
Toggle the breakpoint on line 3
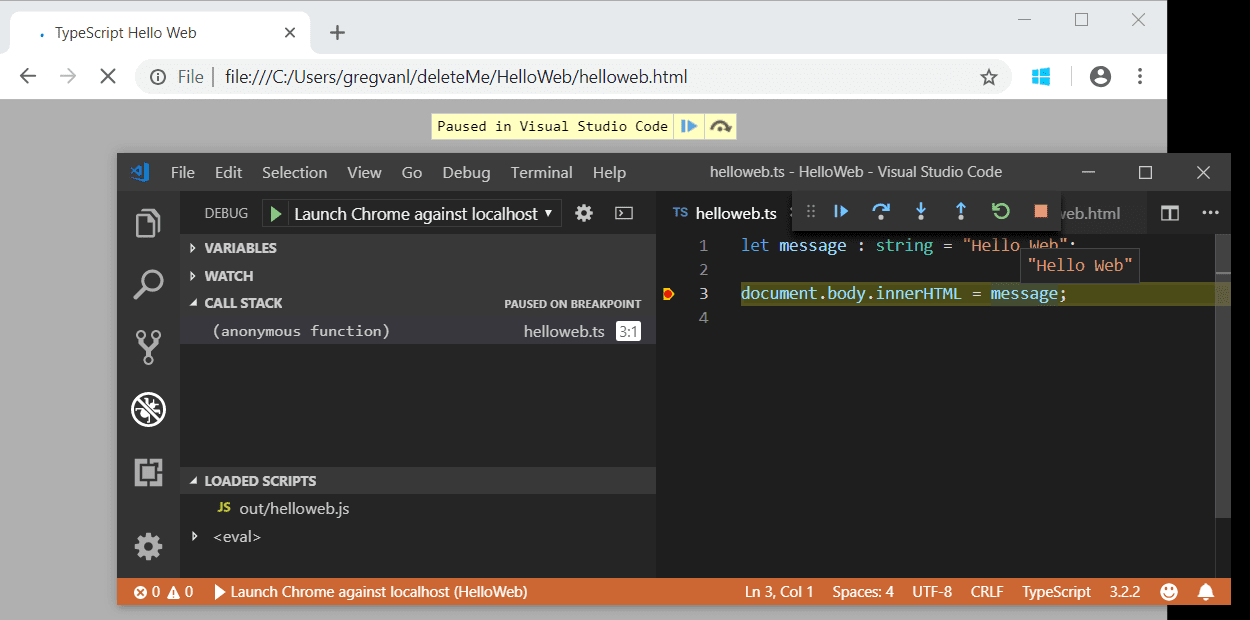tap(667, 293)
